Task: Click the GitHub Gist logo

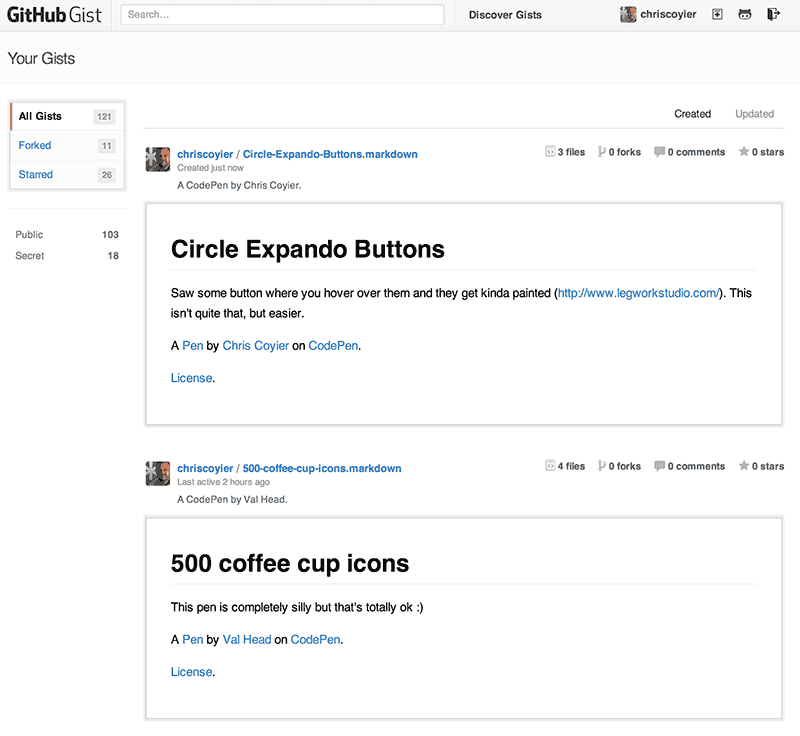Action: pyautogui.click(x=55, y=14)
